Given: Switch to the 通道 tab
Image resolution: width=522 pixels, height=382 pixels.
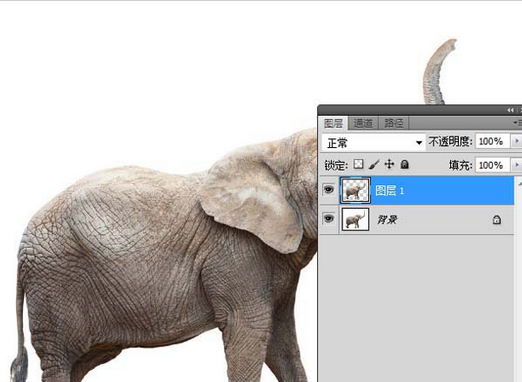Looking at the screenshot, I should pyautogui.click(x=363, y=123).
